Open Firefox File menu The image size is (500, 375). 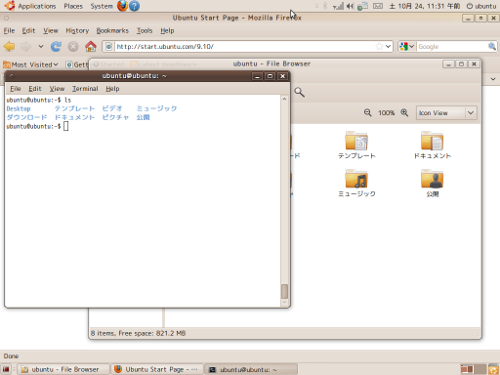(9, 31)
